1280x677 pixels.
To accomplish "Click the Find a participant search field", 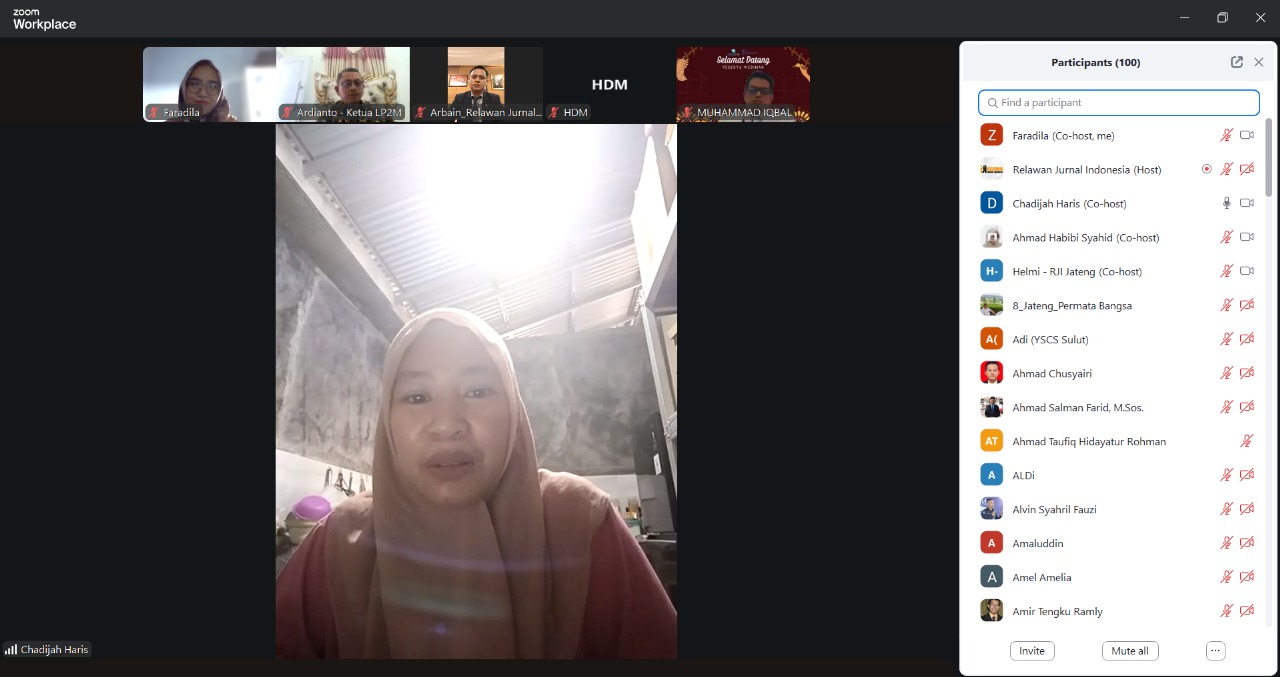I will [1118, 103].
